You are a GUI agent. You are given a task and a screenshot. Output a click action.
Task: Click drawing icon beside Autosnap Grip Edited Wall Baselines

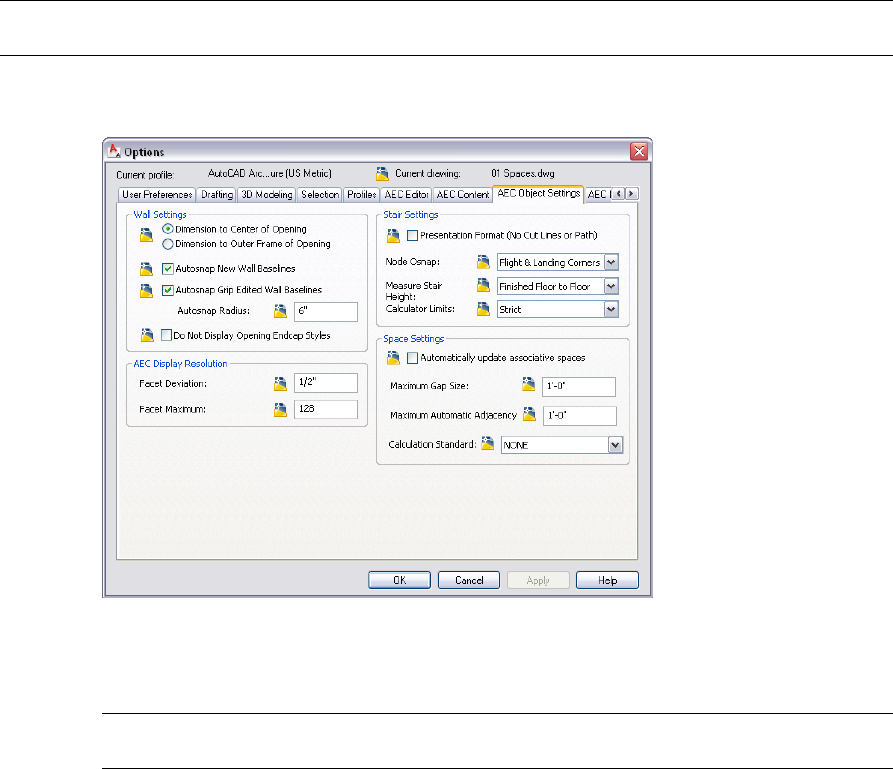pyautogui.click(x=146, y=291)
